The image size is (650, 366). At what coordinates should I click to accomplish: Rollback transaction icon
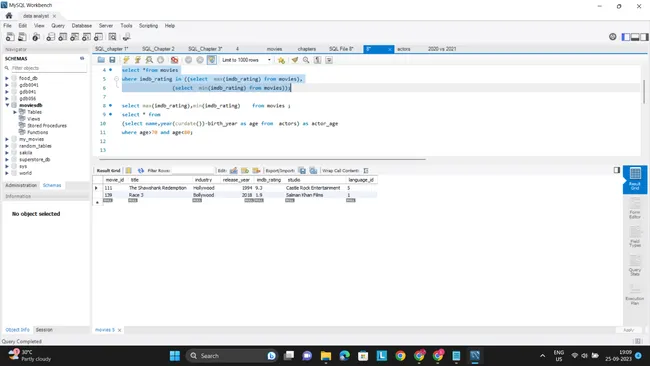(x=200, y=60)
